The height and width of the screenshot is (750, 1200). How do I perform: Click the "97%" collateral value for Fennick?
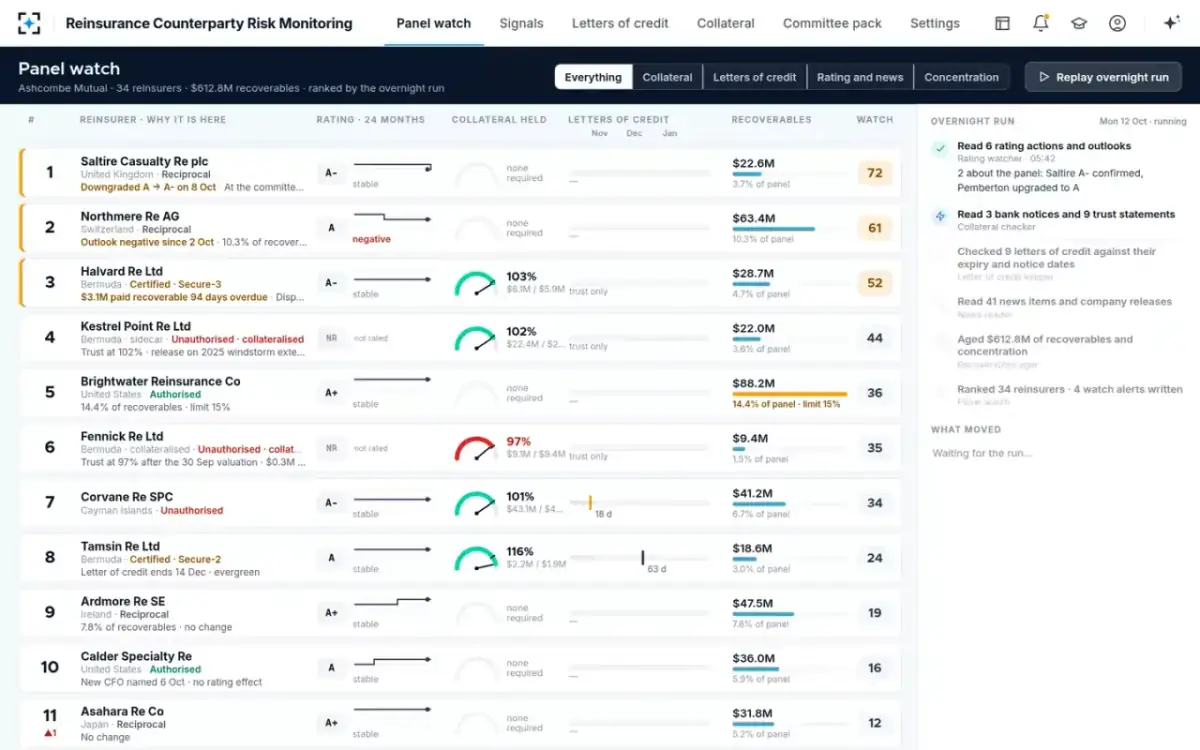(519, 441)
